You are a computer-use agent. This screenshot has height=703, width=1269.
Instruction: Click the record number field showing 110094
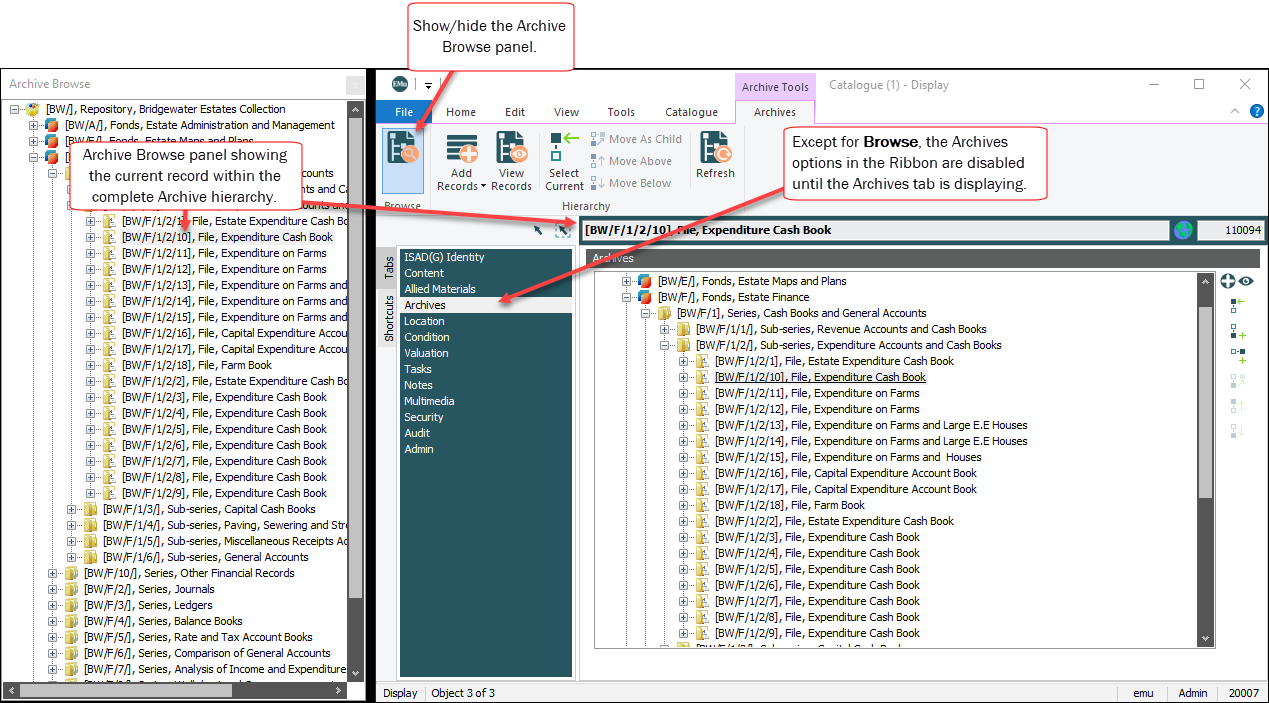pyautogui.click(x=1232, y=230)
